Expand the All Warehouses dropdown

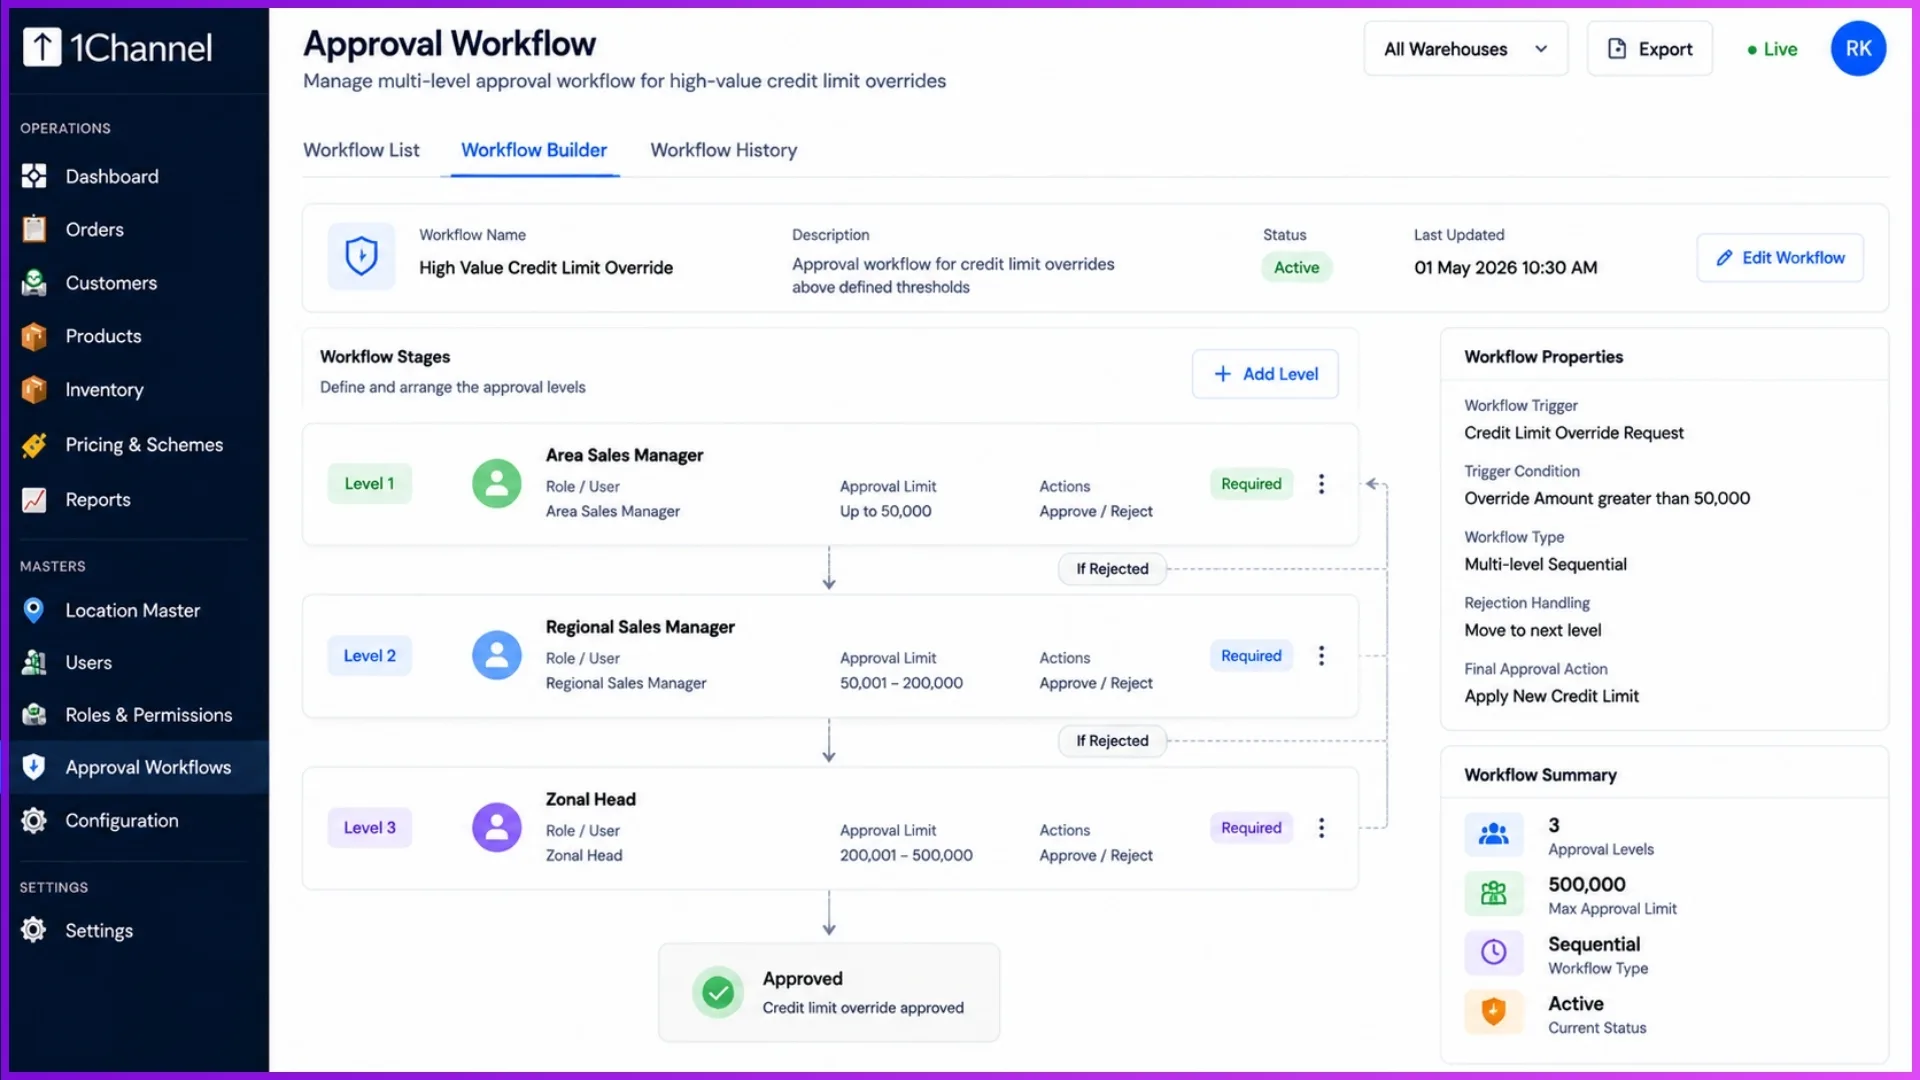click(x=1465, y=49)
